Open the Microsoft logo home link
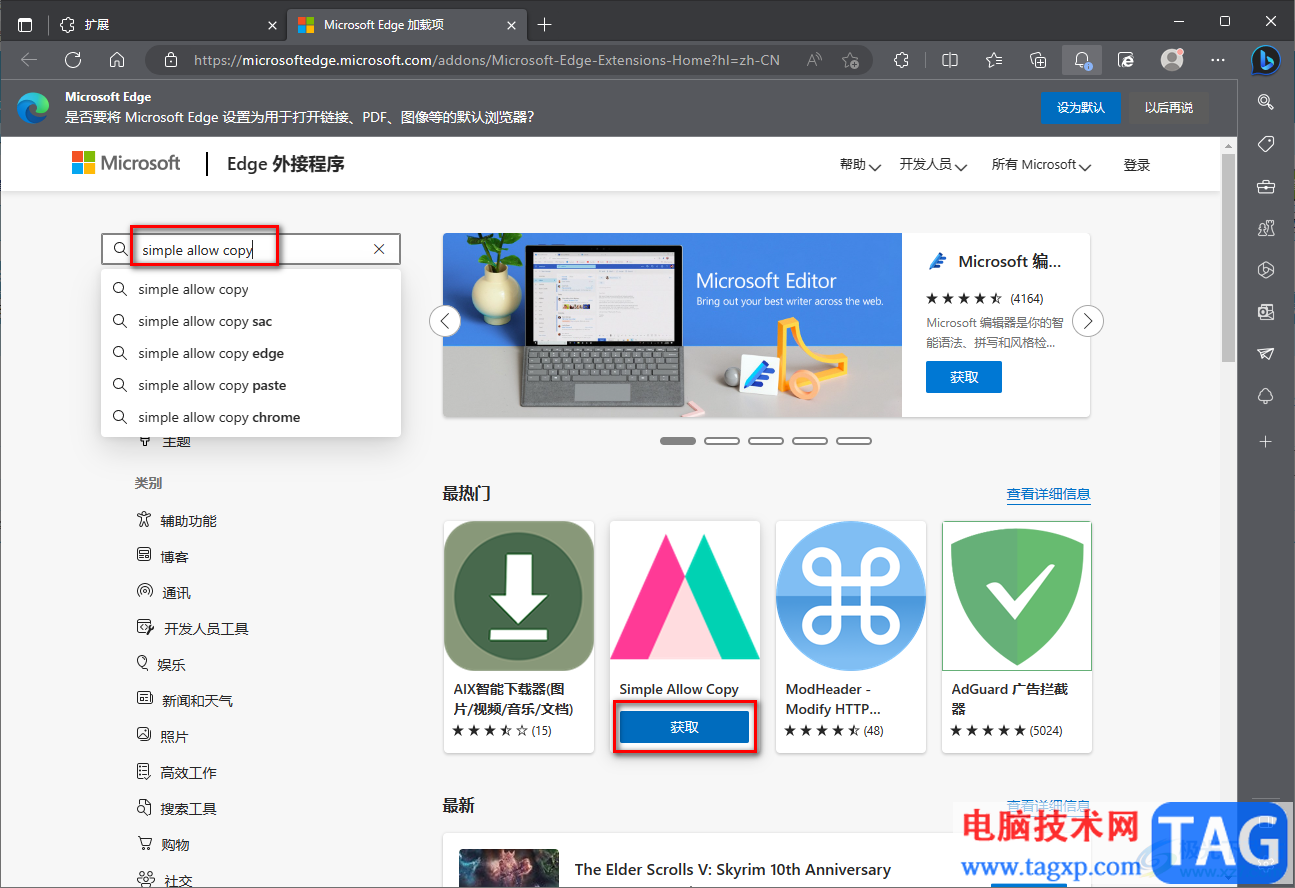 [126, 163]
